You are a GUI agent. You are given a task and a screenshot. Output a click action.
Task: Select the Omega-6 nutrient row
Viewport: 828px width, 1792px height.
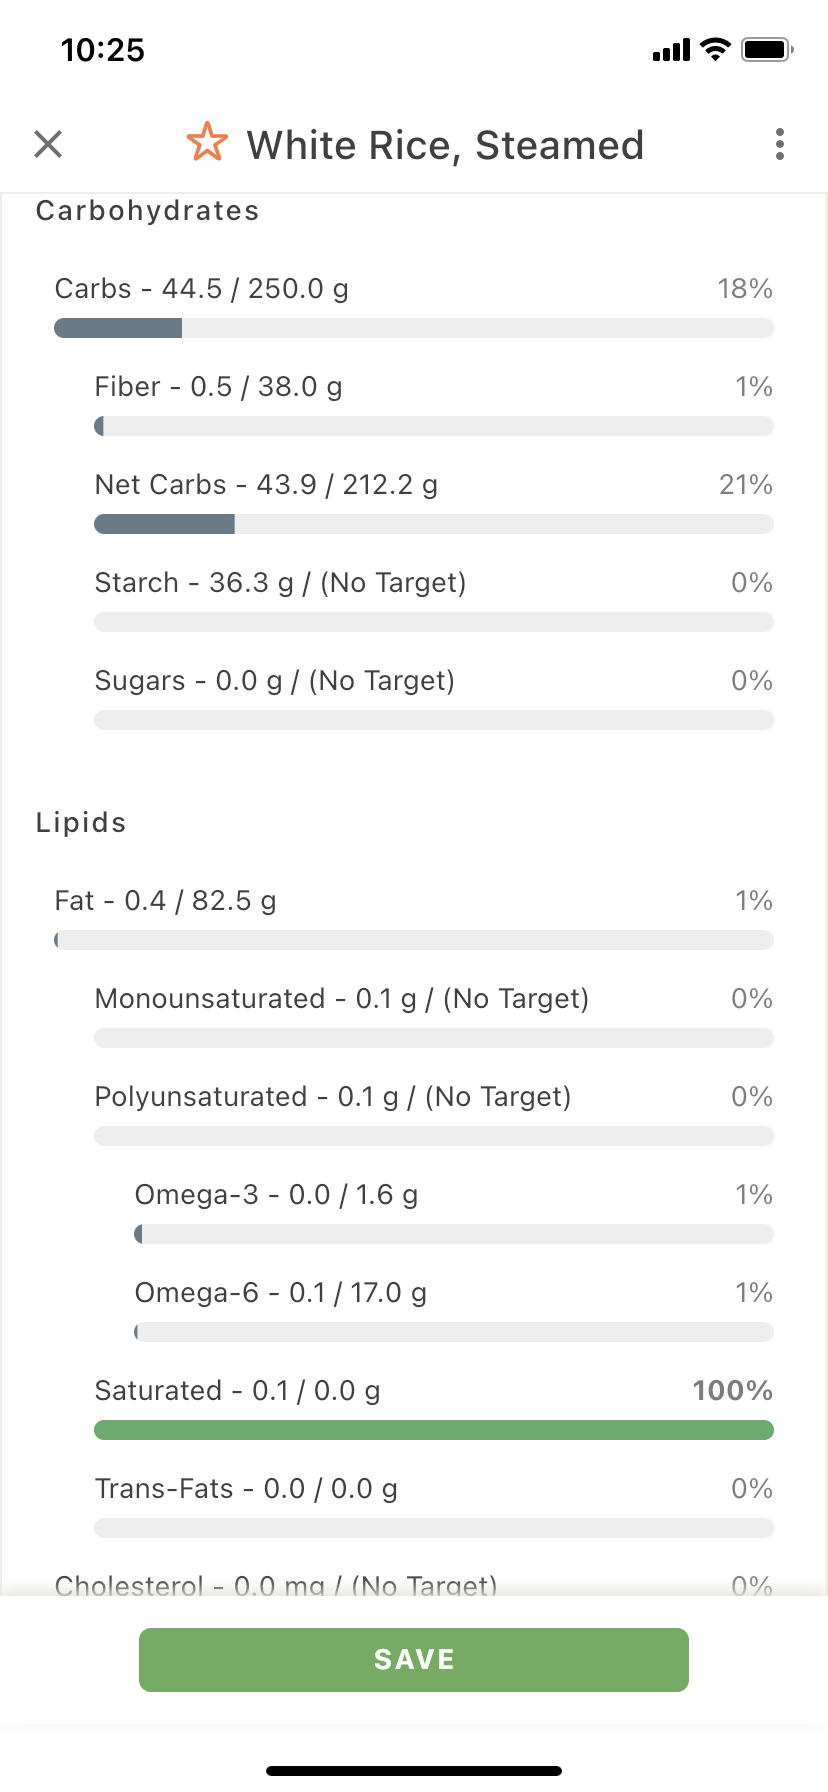click(x=454, y=1310)
